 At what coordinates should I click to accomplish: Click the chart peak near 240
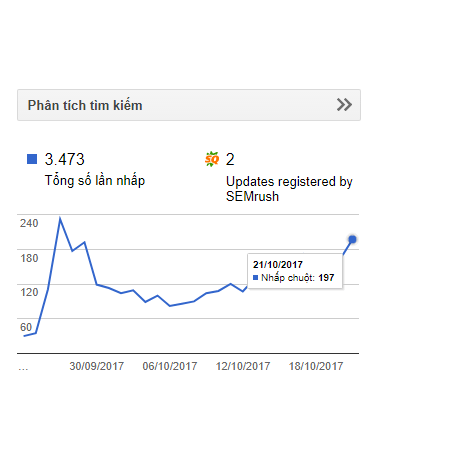coord(60,219)
